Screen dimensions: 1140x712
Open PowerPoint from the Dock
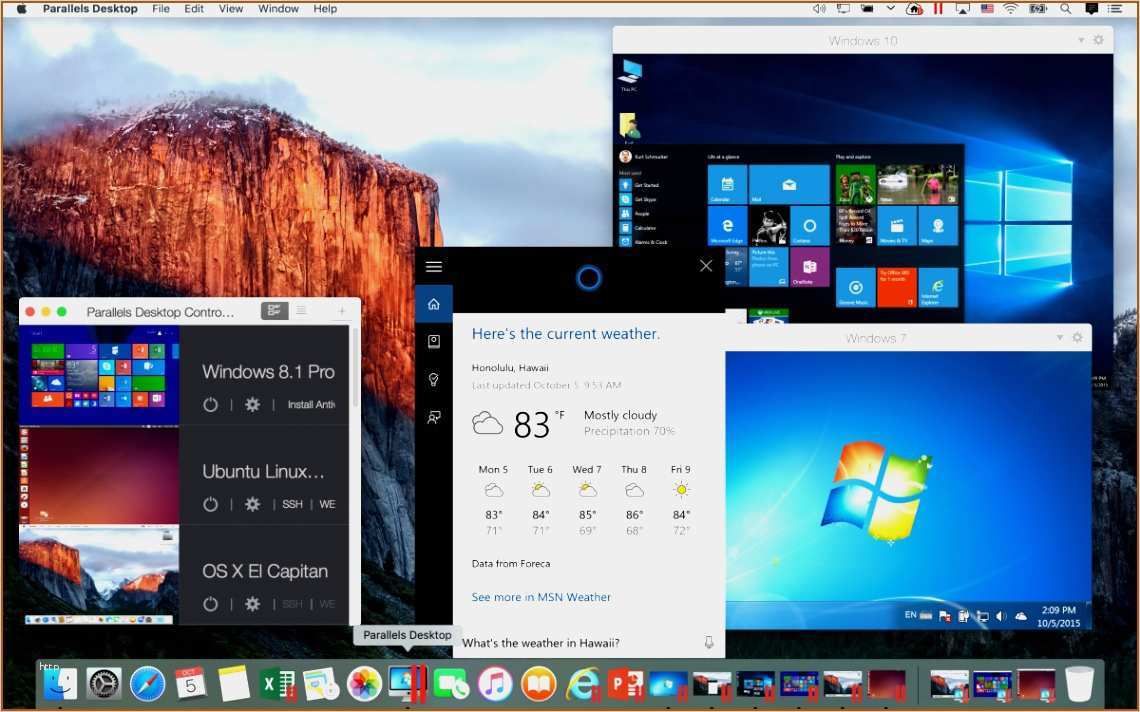625,684
